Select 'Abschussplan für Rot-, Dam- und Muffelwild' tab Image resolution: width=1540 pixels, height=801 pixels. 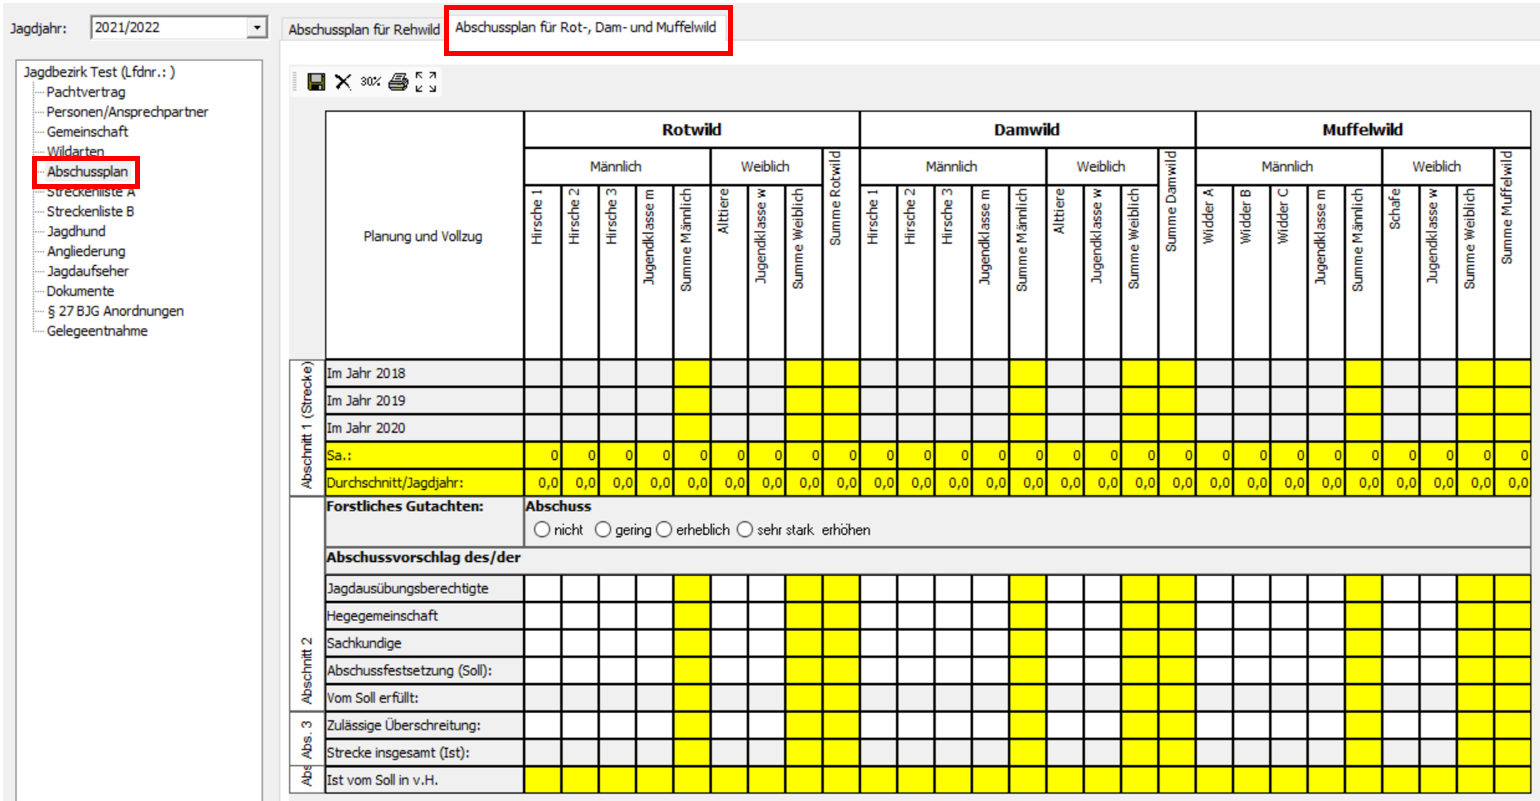coord(586,28)
